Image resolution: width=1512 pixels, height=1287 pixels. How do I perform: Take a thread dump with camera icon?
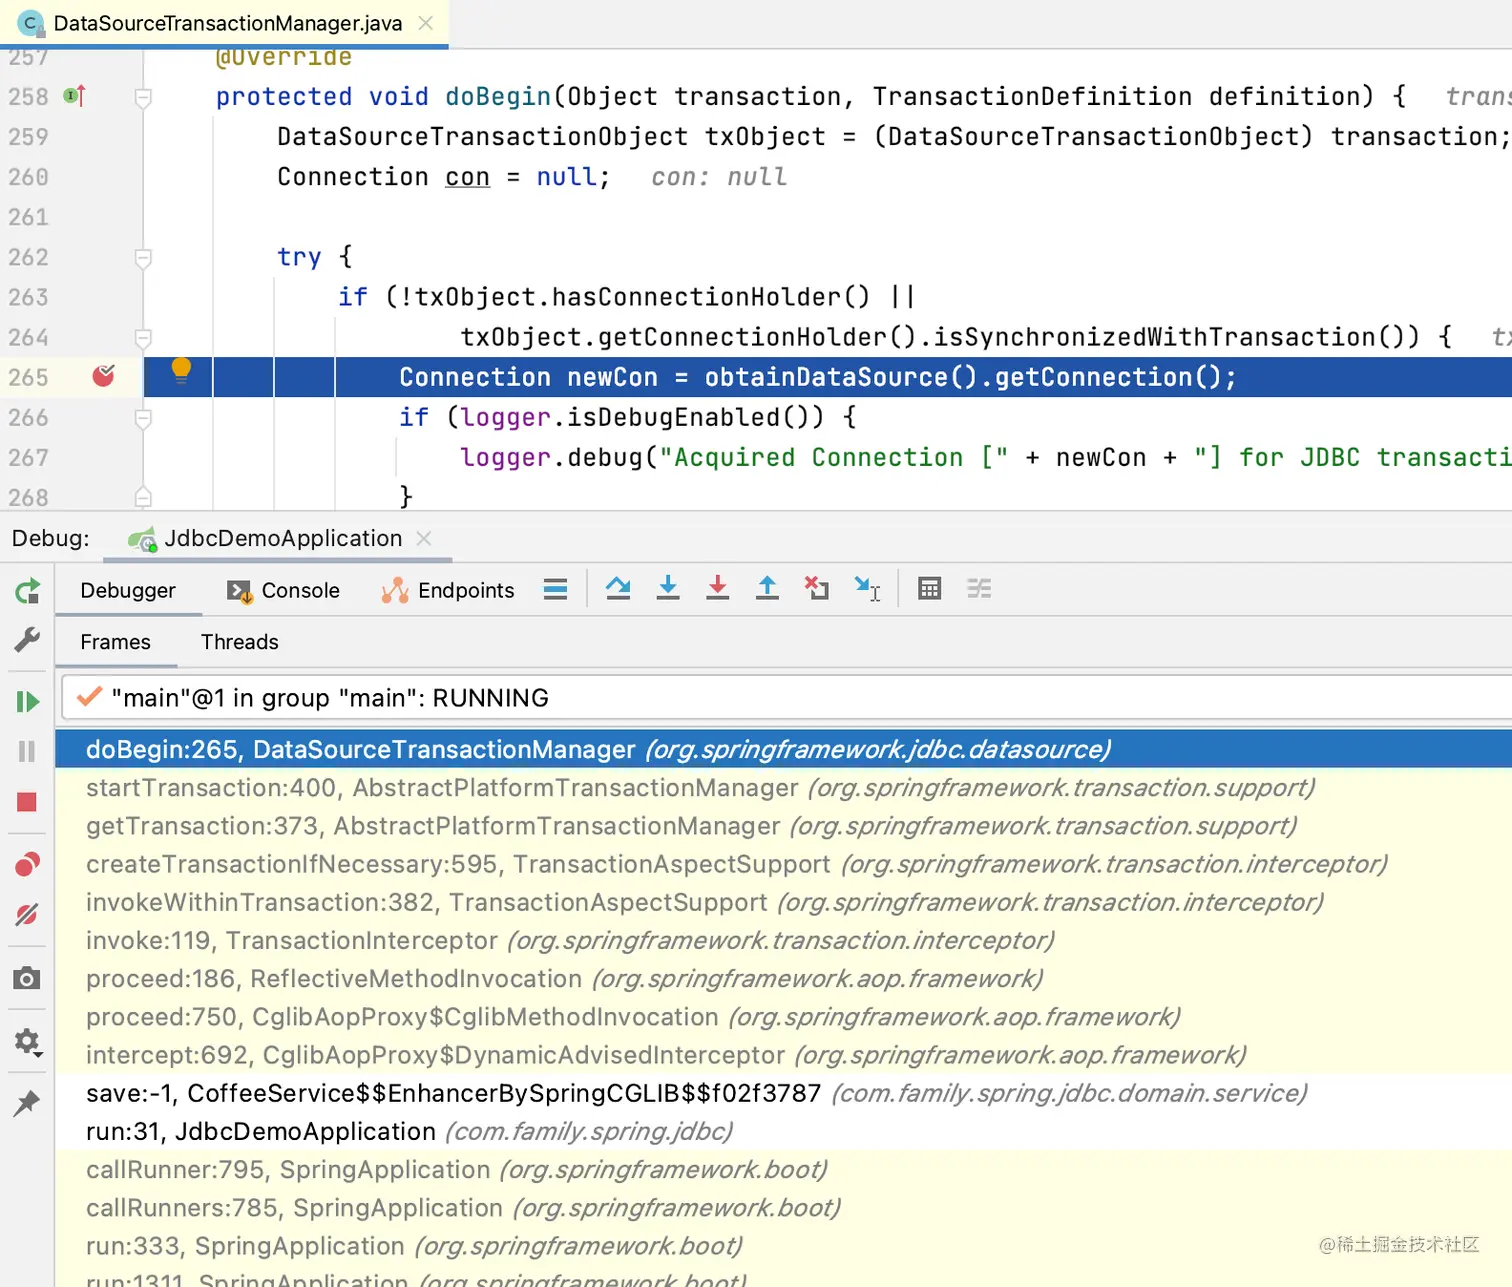(x=27, y=978)
